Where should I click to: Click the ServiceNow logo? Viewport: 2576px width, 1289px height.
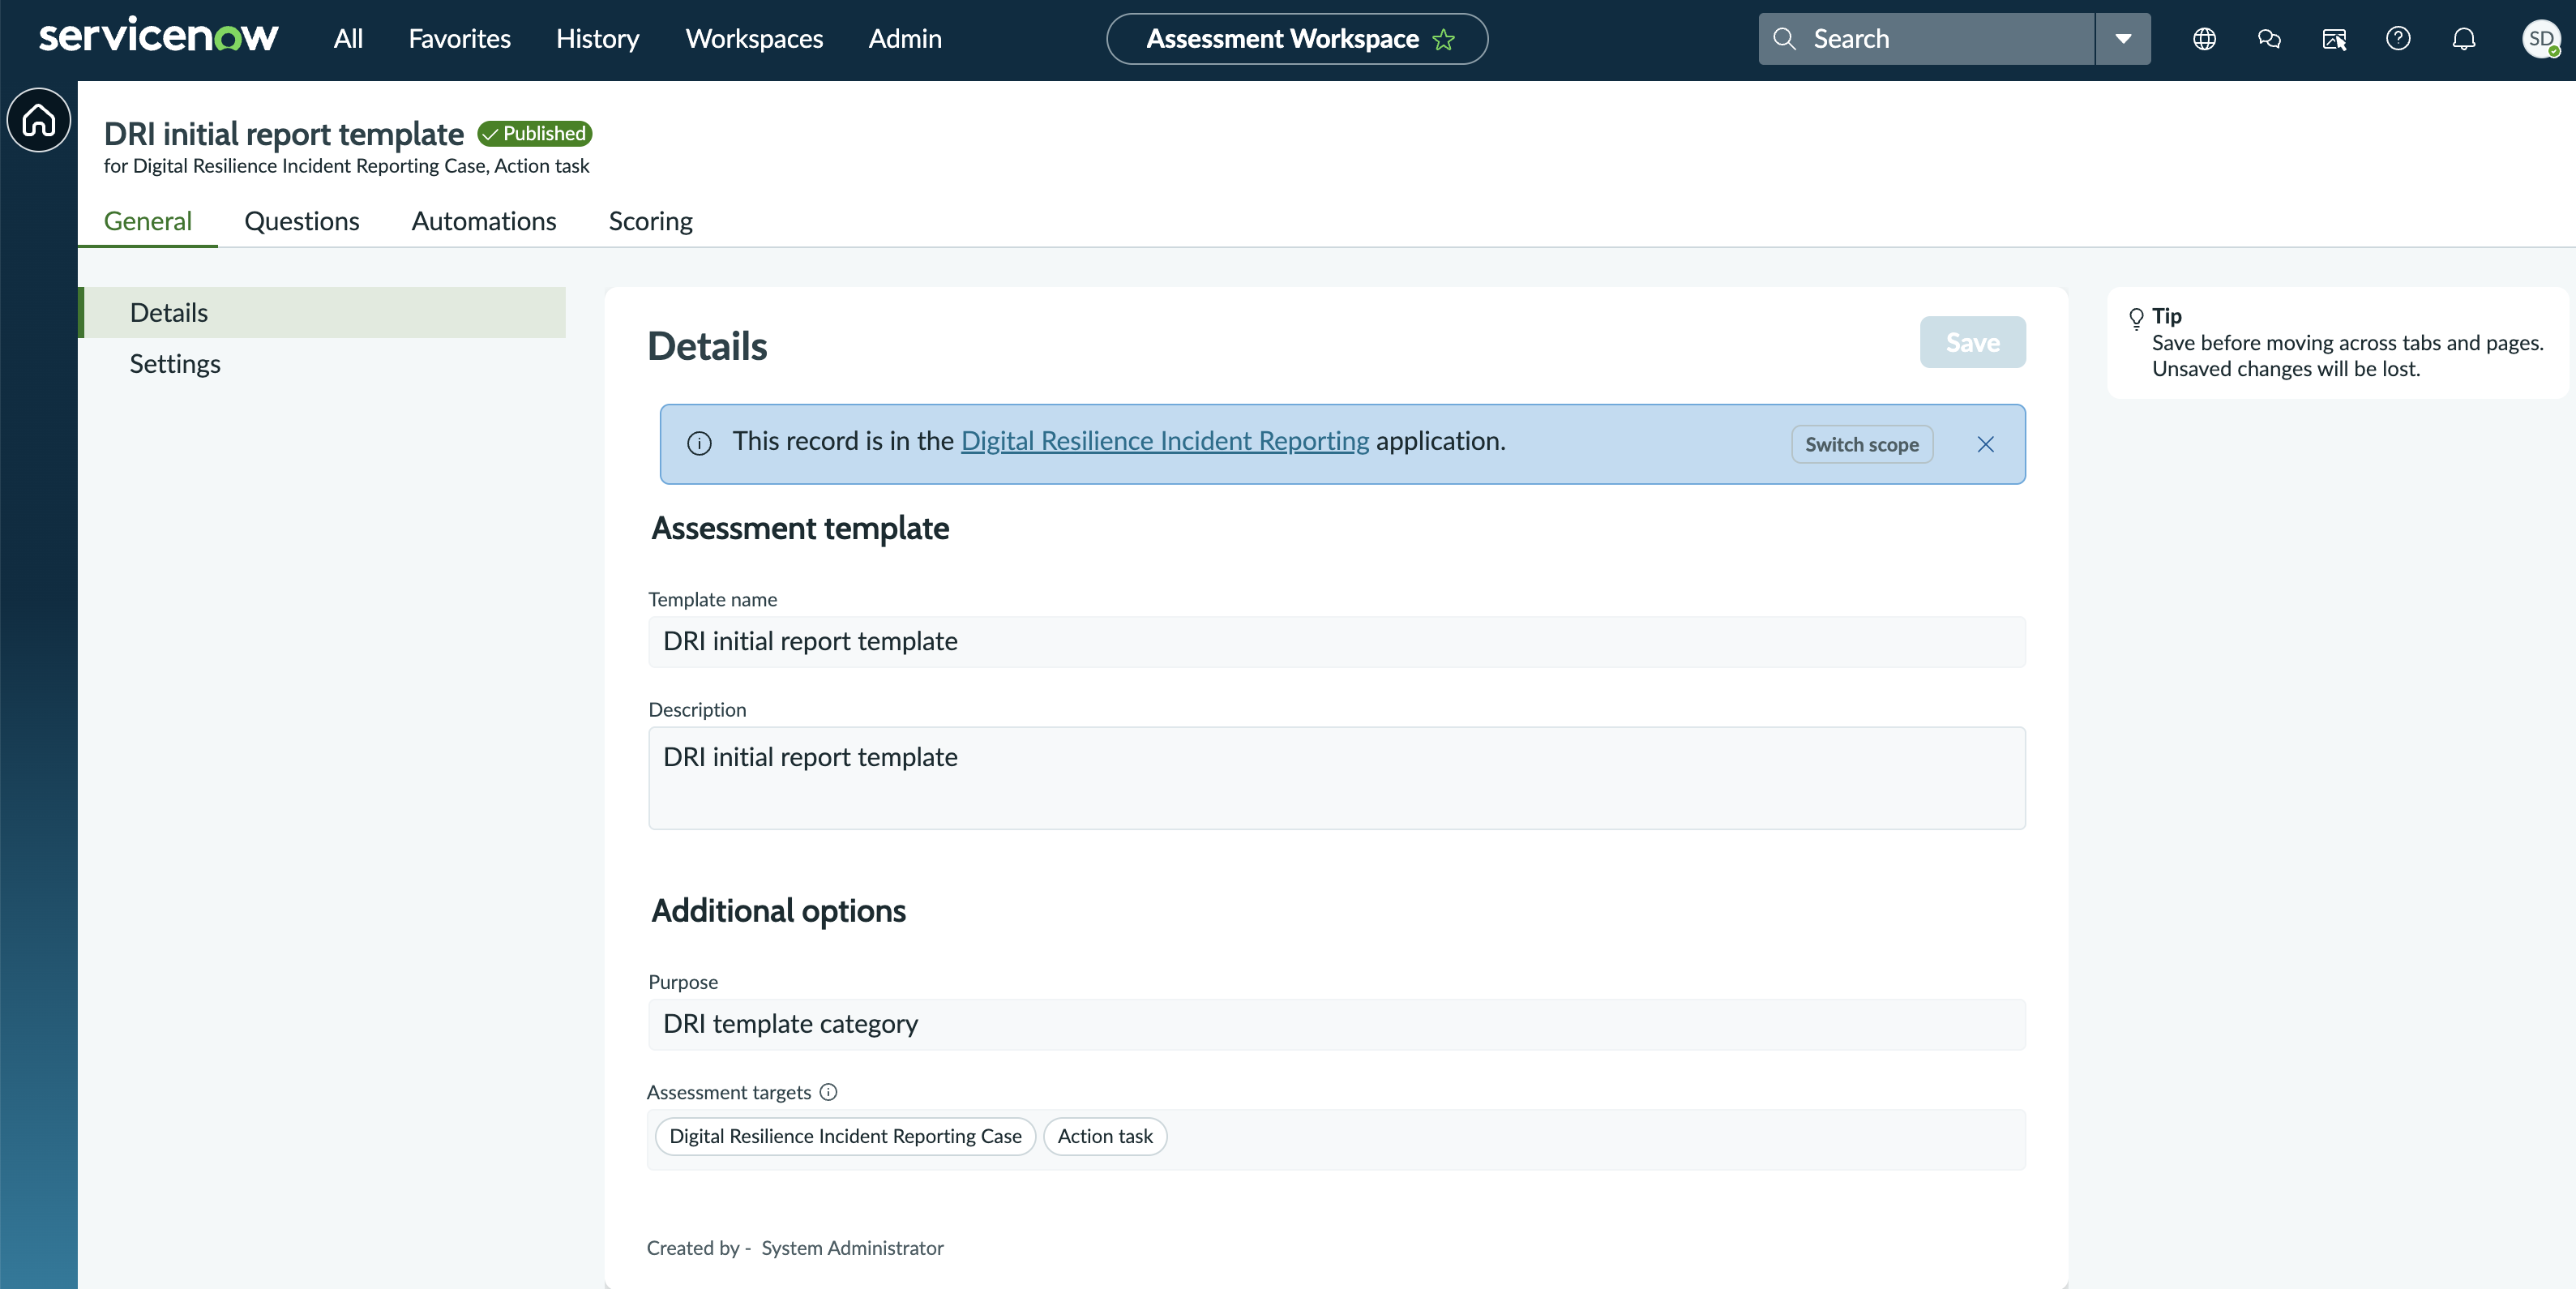(158, 36)
